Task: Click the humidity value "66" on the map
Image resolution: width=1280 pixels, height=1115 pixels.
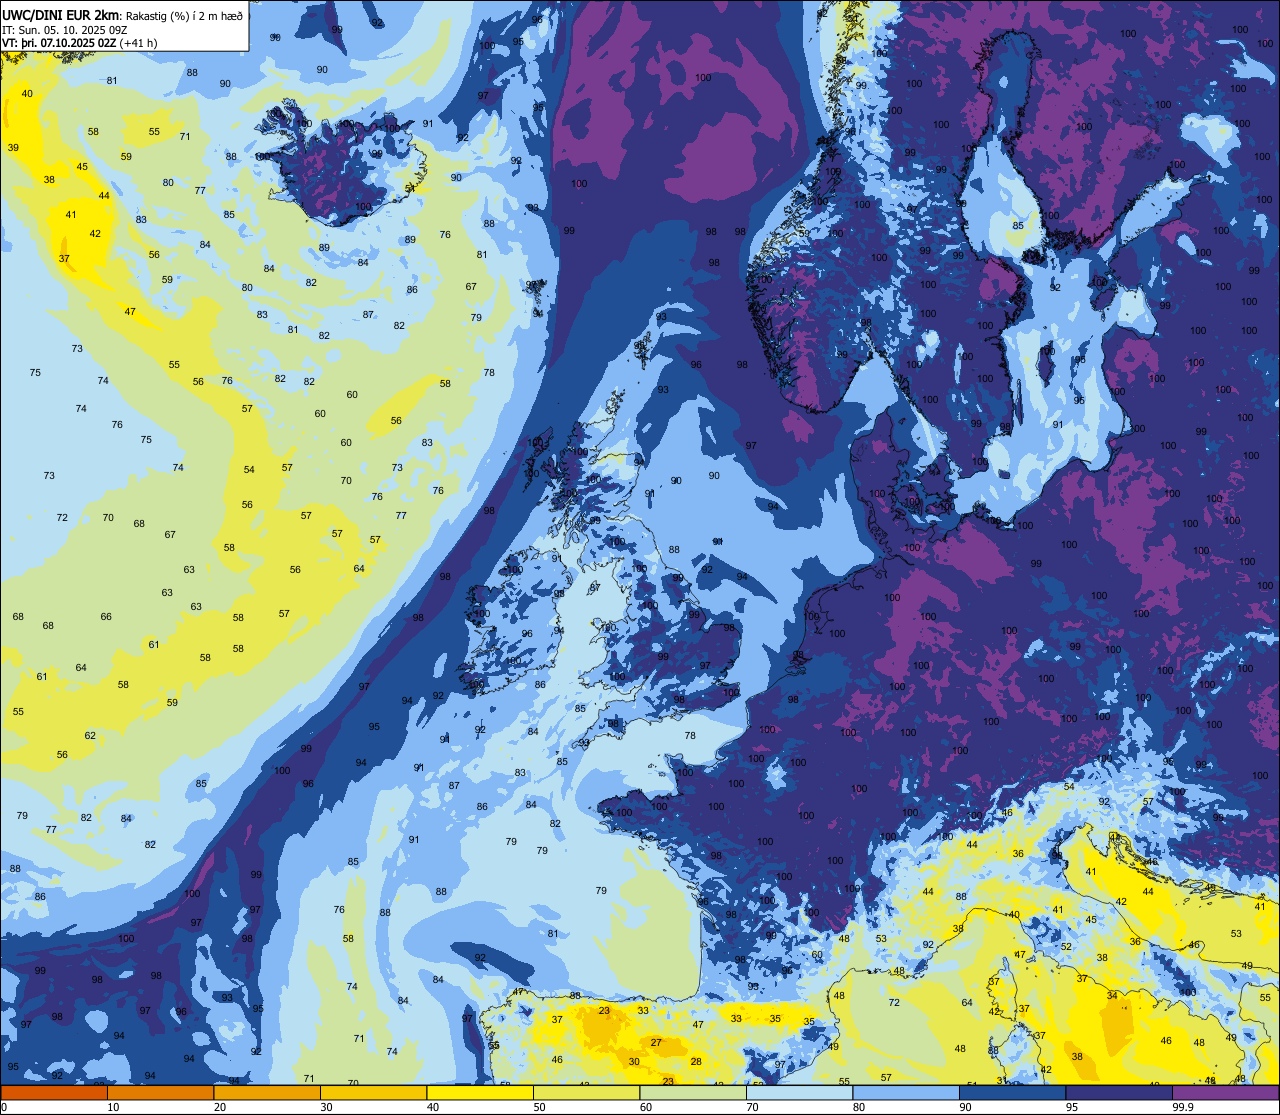Action: 106,617
